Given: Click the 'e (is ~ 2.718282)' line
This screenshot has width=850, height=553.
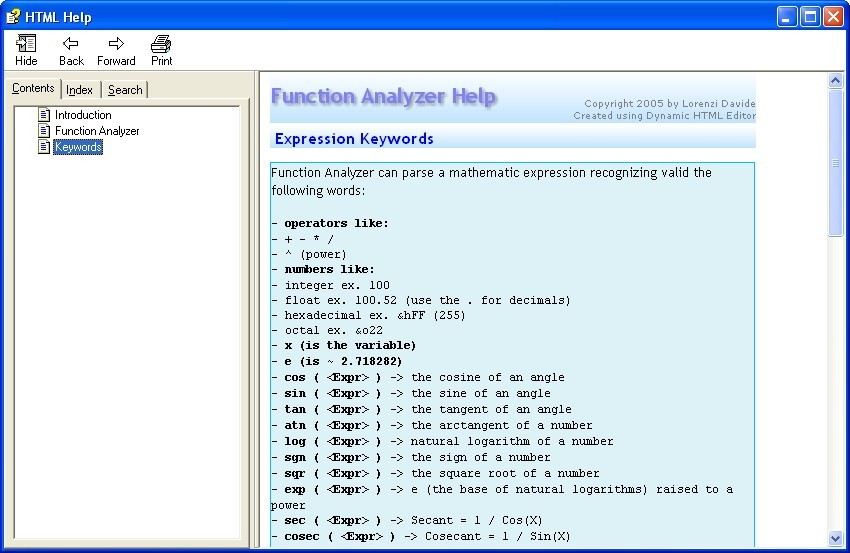Looking at the screenshot, I should click(337, 362).
